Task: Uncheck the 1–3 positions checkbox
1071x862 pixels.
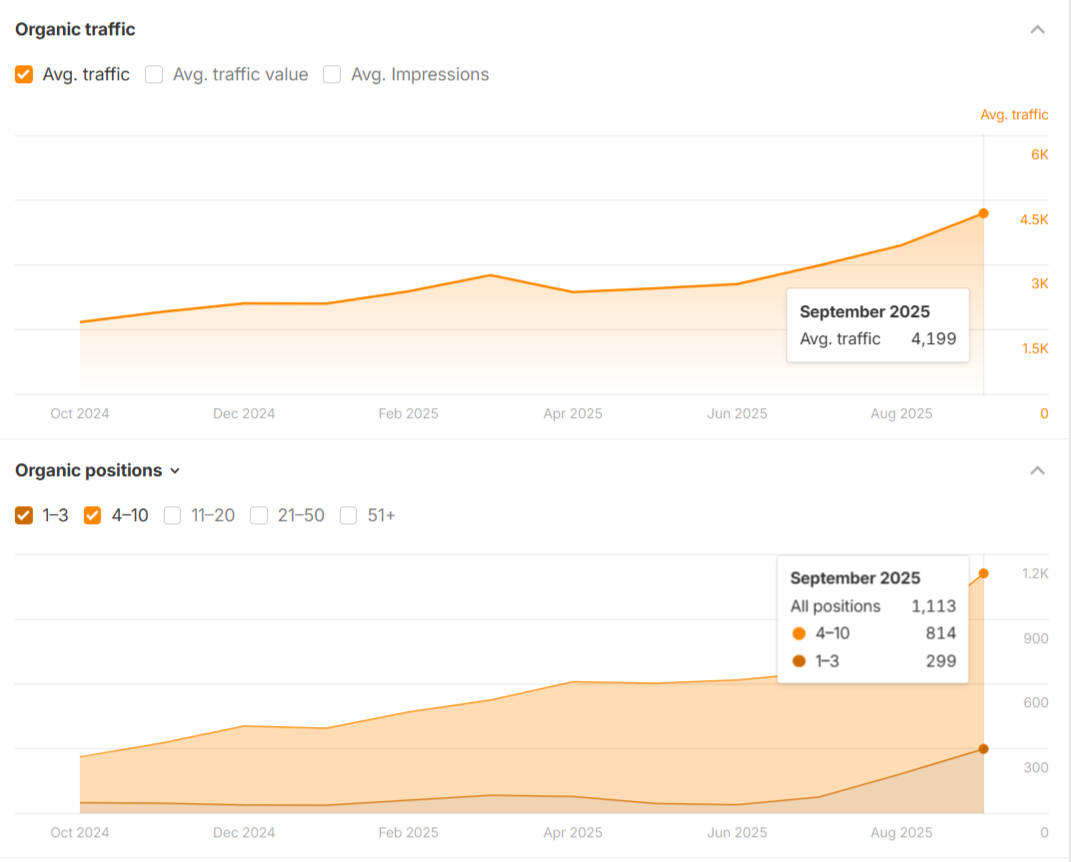Action: click(24, 515)
